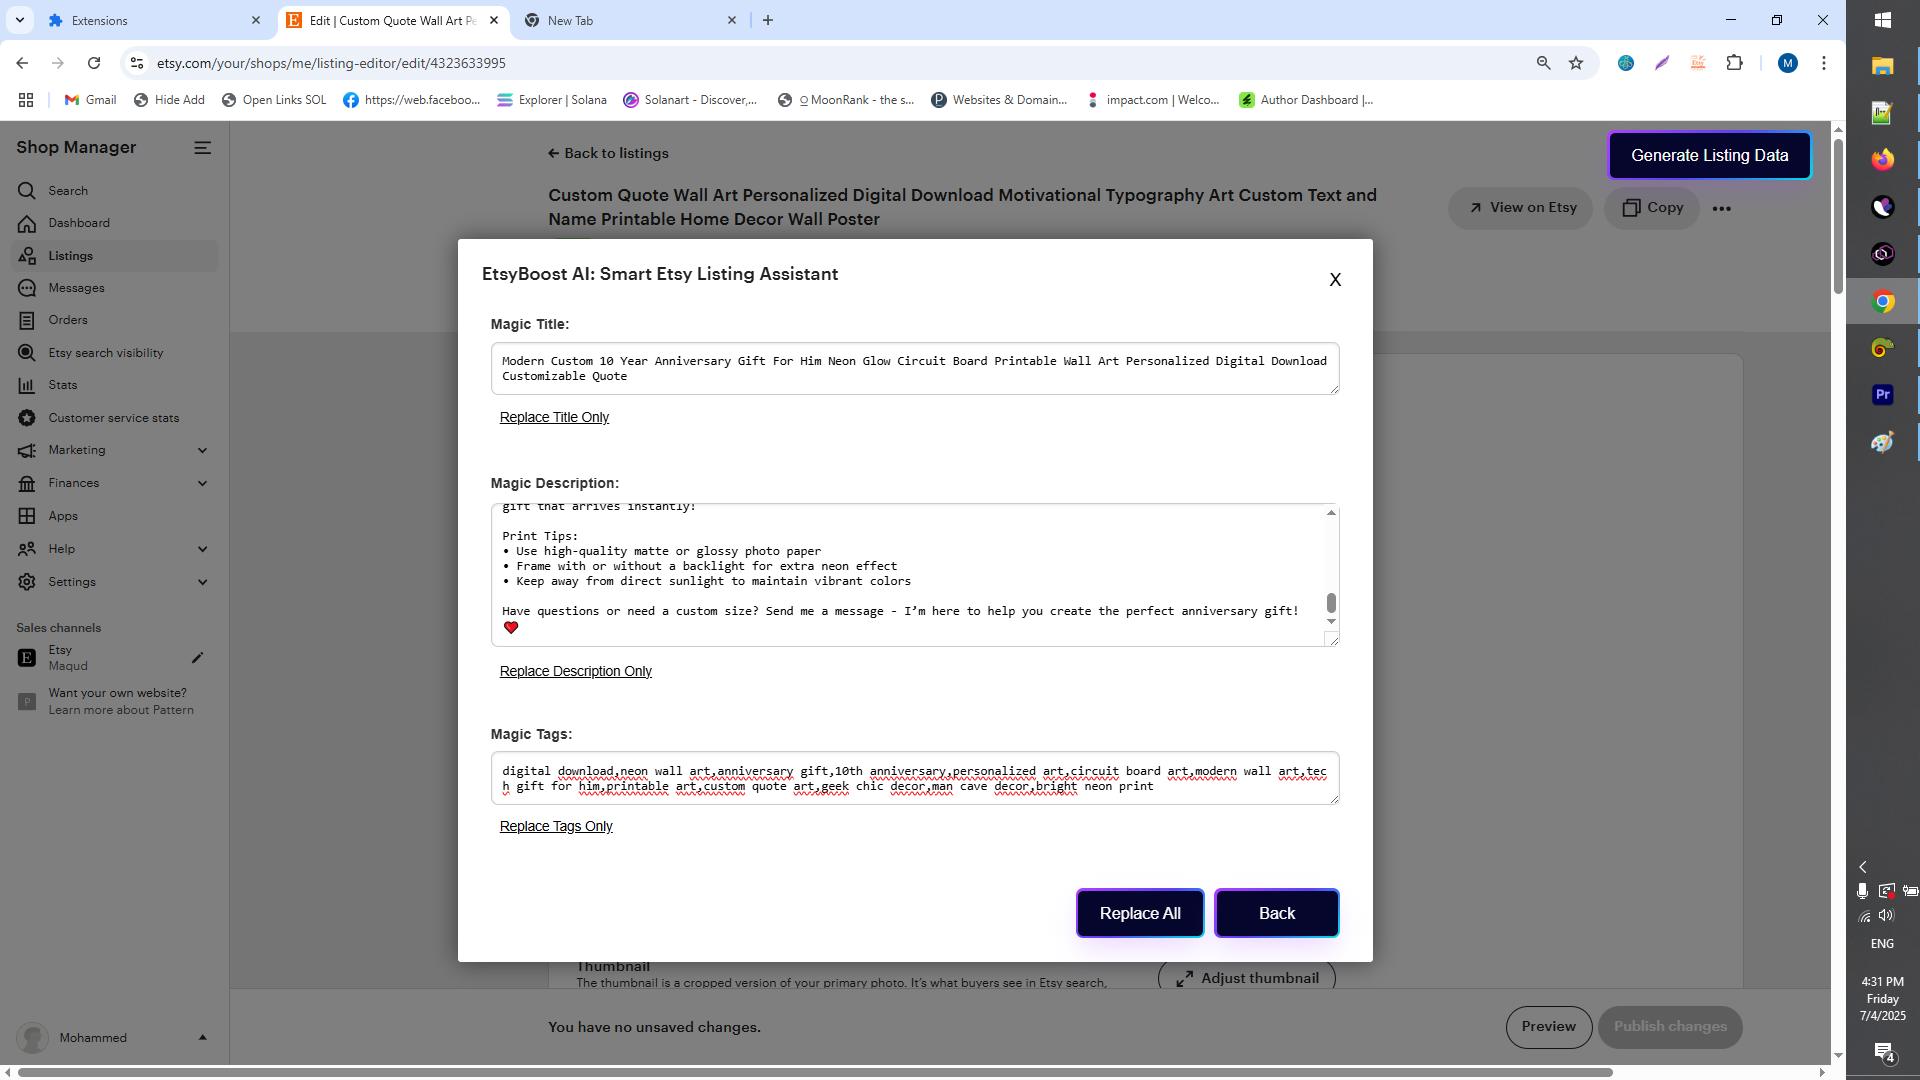1920x1080 pixels.
Task: Bookmark page with star icon
Action: (x=1576, y=63)
